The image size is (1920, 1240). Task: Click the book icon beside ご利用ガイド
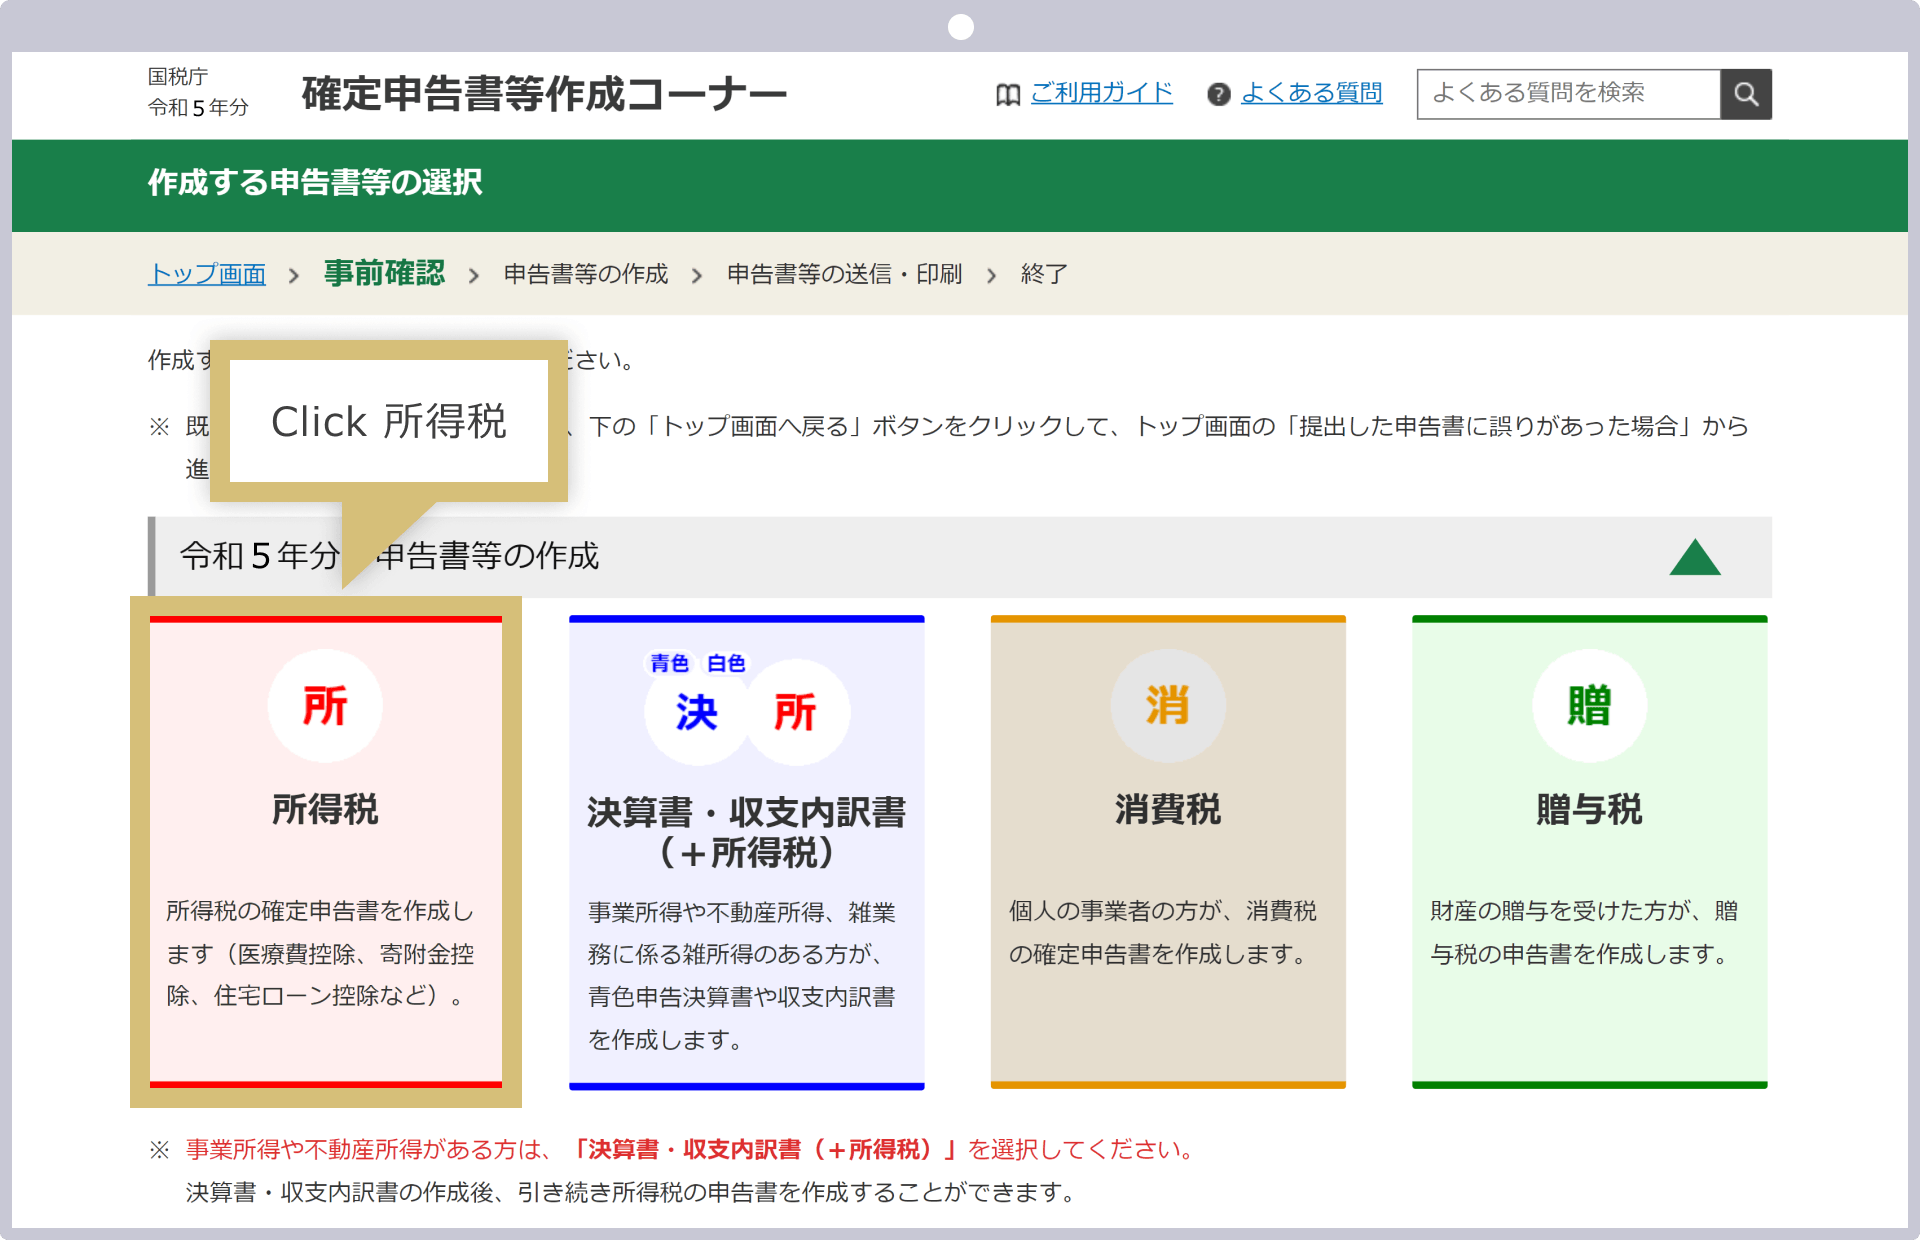click(1008, 95)
